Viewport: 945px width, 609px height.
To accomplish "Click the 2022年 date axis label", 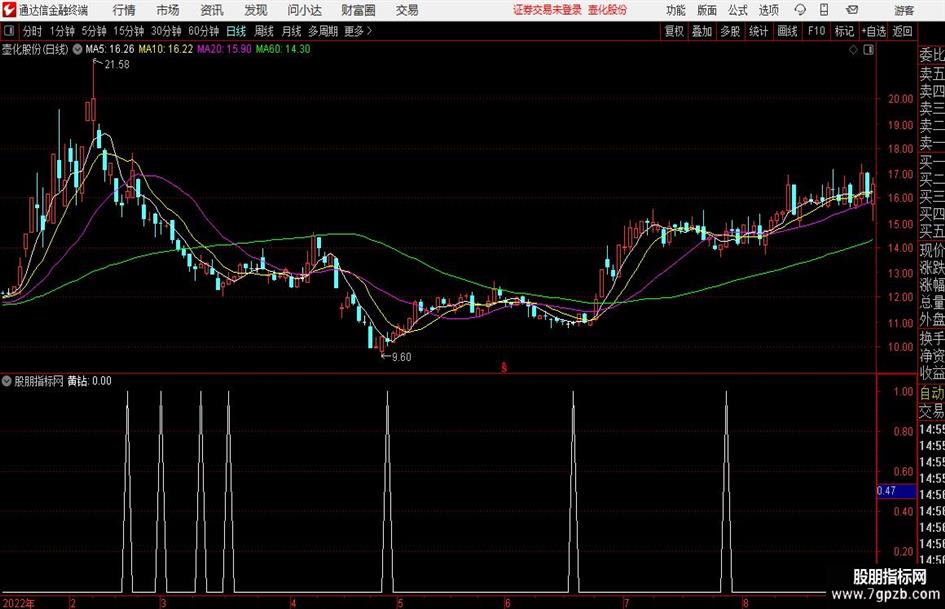I will coord(19,603).
